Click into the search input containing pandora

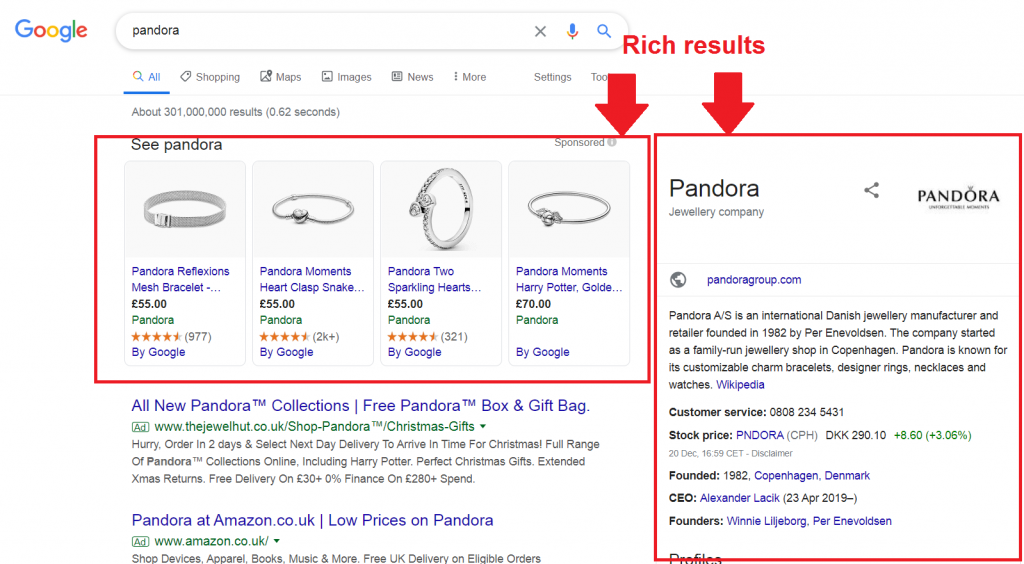[x=320, y=31]
